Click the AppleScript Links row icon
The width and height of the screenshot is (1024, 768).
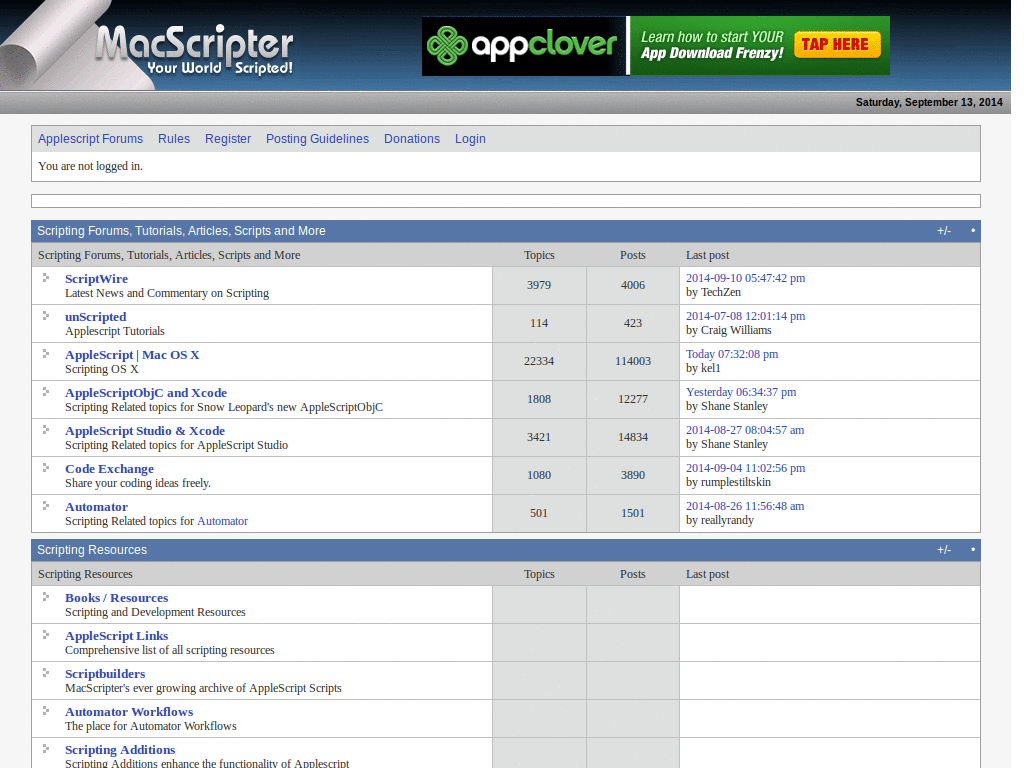(46, 634)
